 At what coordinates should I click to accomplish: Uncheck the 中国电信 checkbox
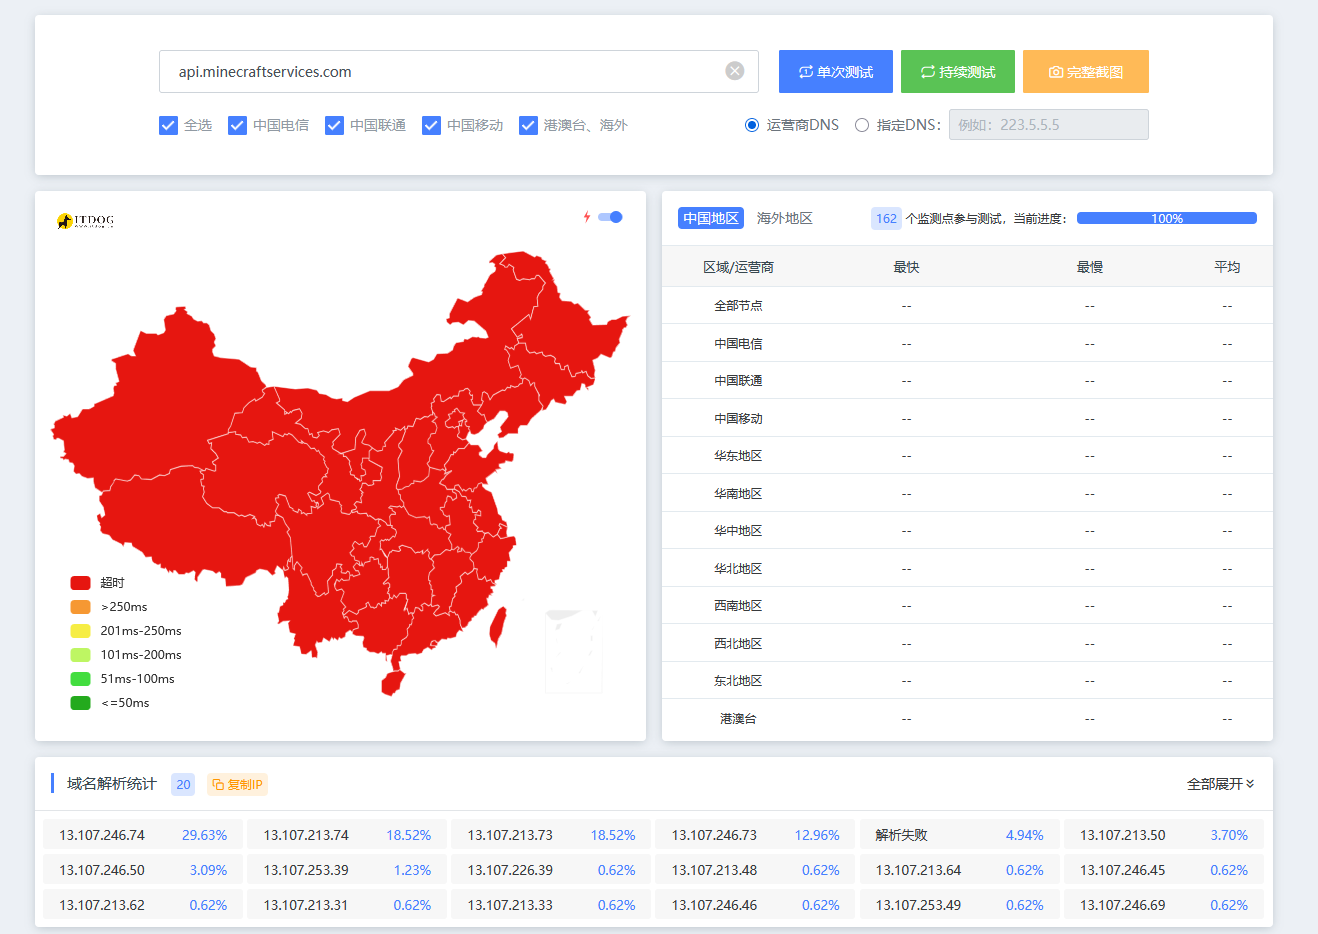point(237,125)
